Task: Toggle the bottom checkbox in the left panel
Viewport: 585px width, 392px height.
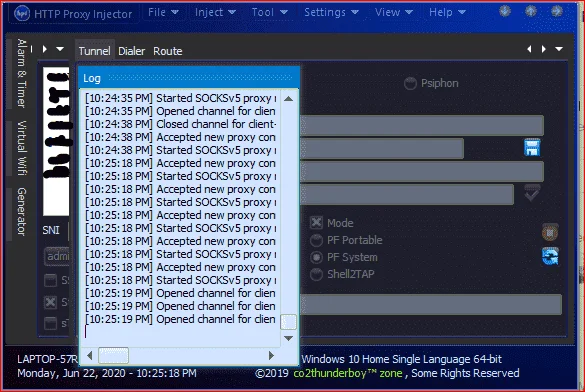Action: coord(50,323)
